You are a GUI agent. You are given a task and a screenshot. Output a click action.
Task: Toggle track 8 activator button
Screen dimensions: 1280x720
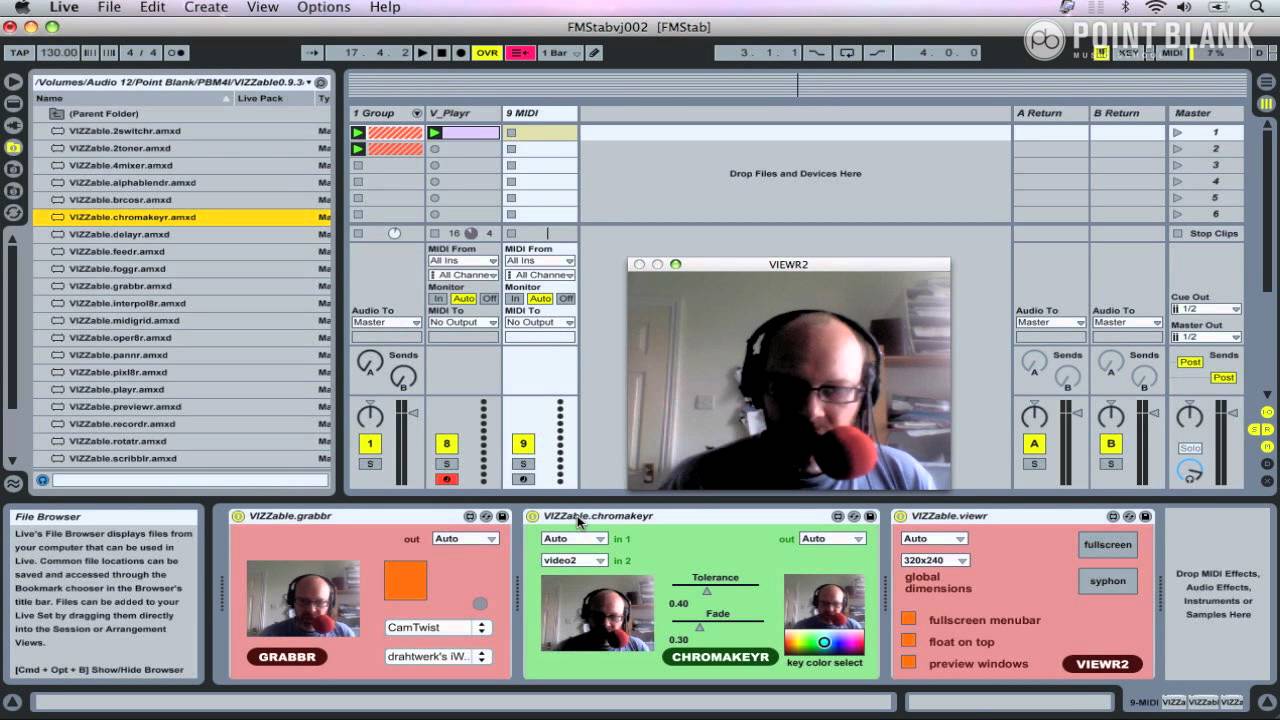click(x=447, y=444)
